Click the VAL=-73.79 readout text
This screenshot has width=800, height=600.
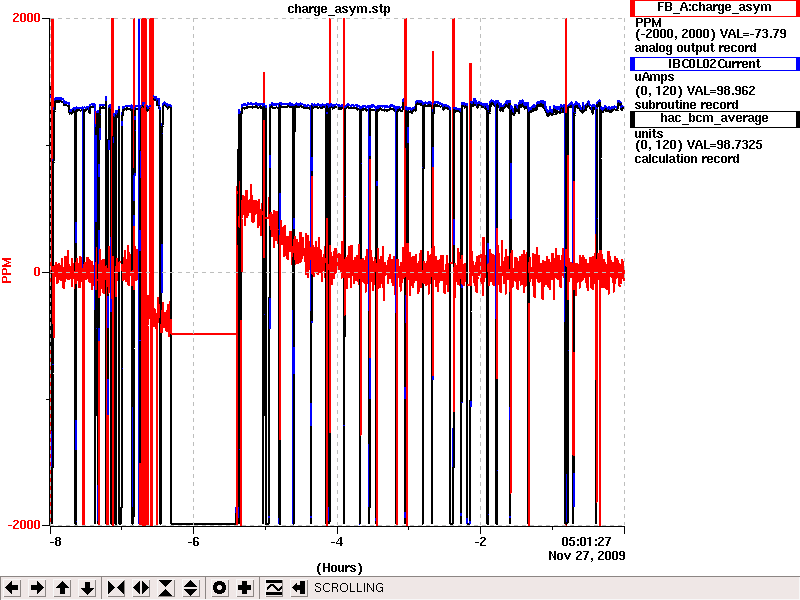753,34
